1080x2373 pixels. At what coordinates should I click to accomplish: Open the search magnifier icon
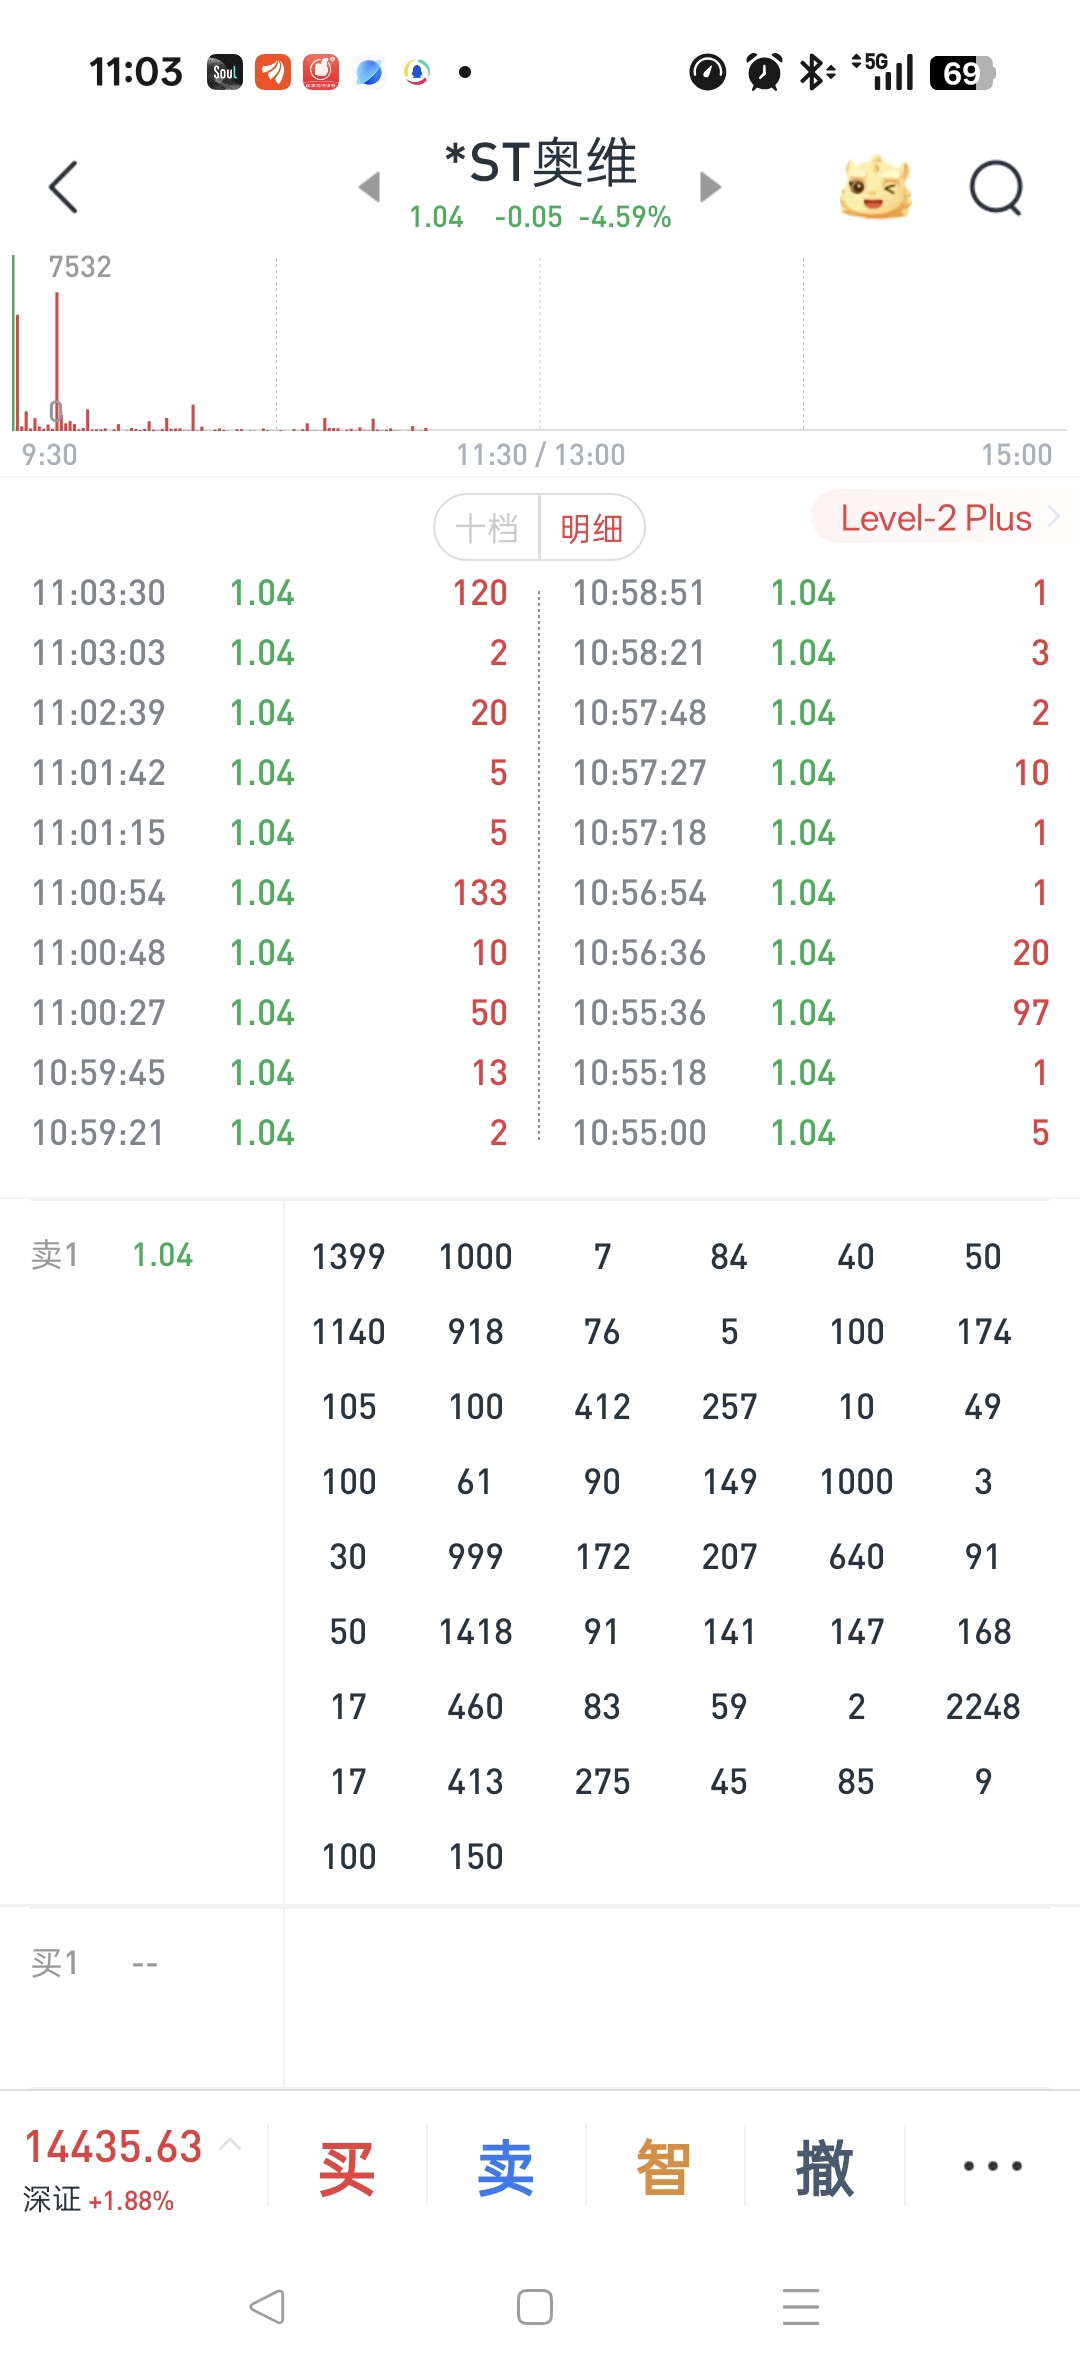click(996, 187)
